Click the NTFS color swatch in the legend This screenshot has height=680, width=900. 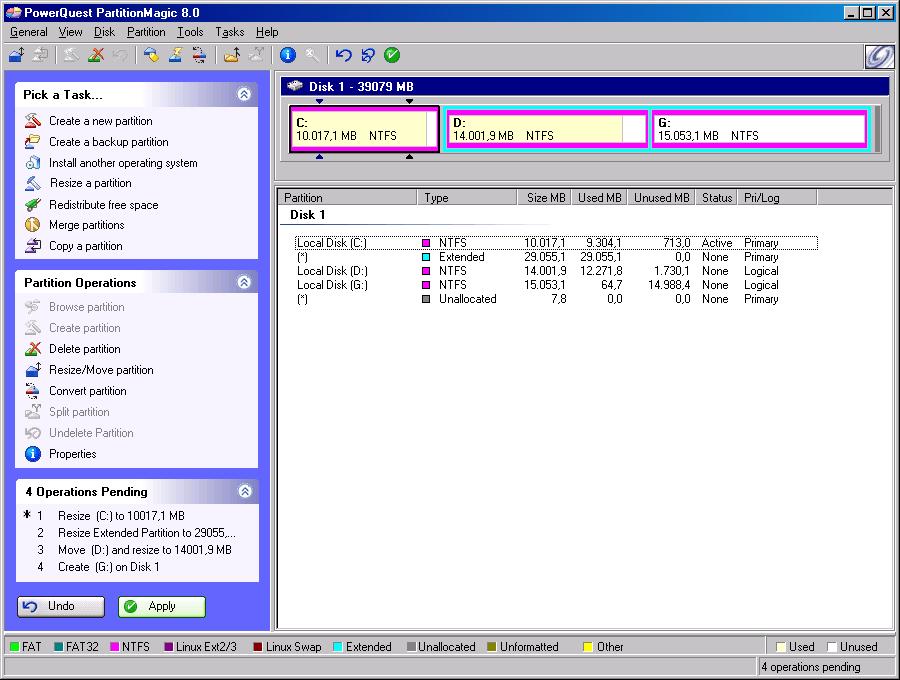click(x=114, y=647)
